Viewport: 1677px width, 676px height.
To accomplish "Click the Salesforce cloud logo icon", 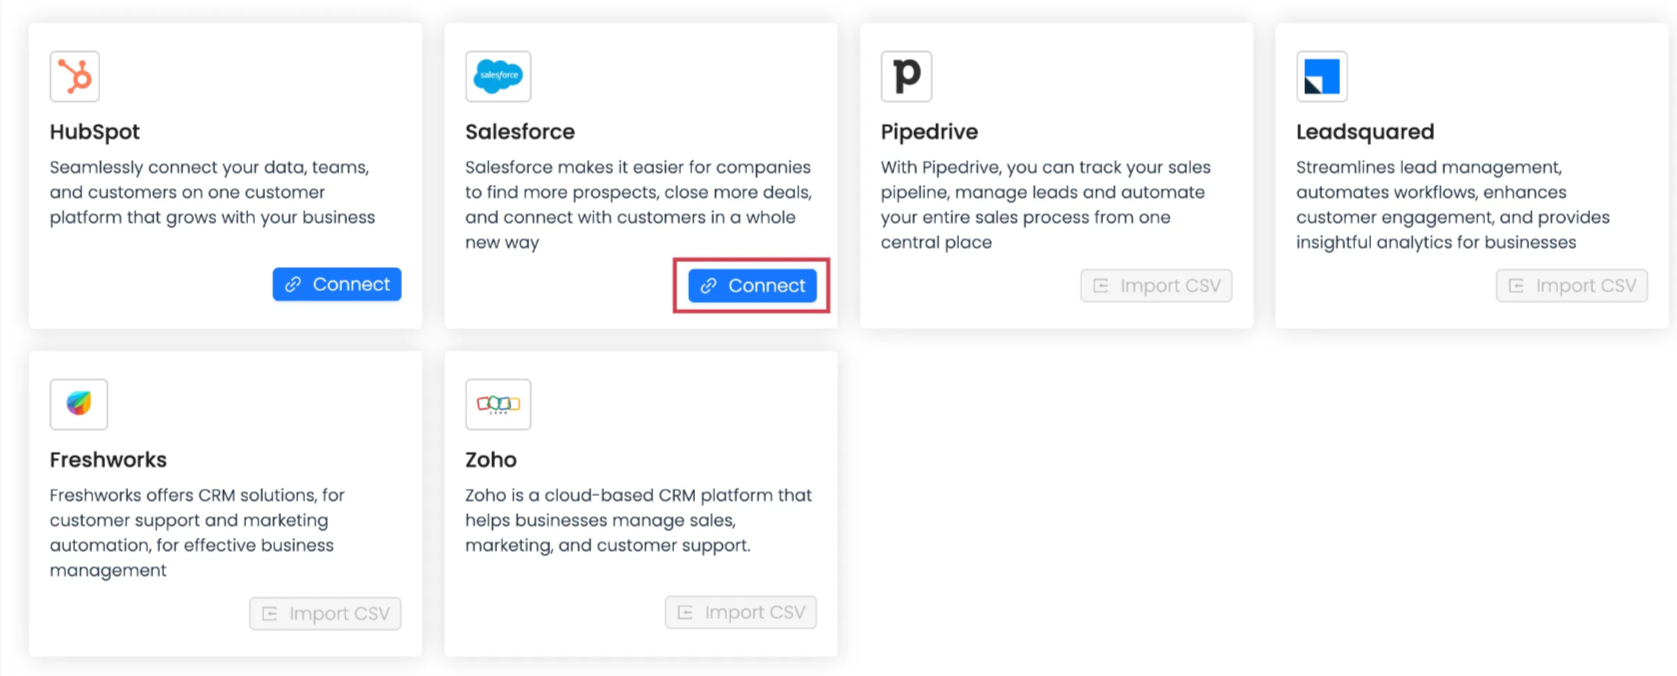I will (498, 76).
